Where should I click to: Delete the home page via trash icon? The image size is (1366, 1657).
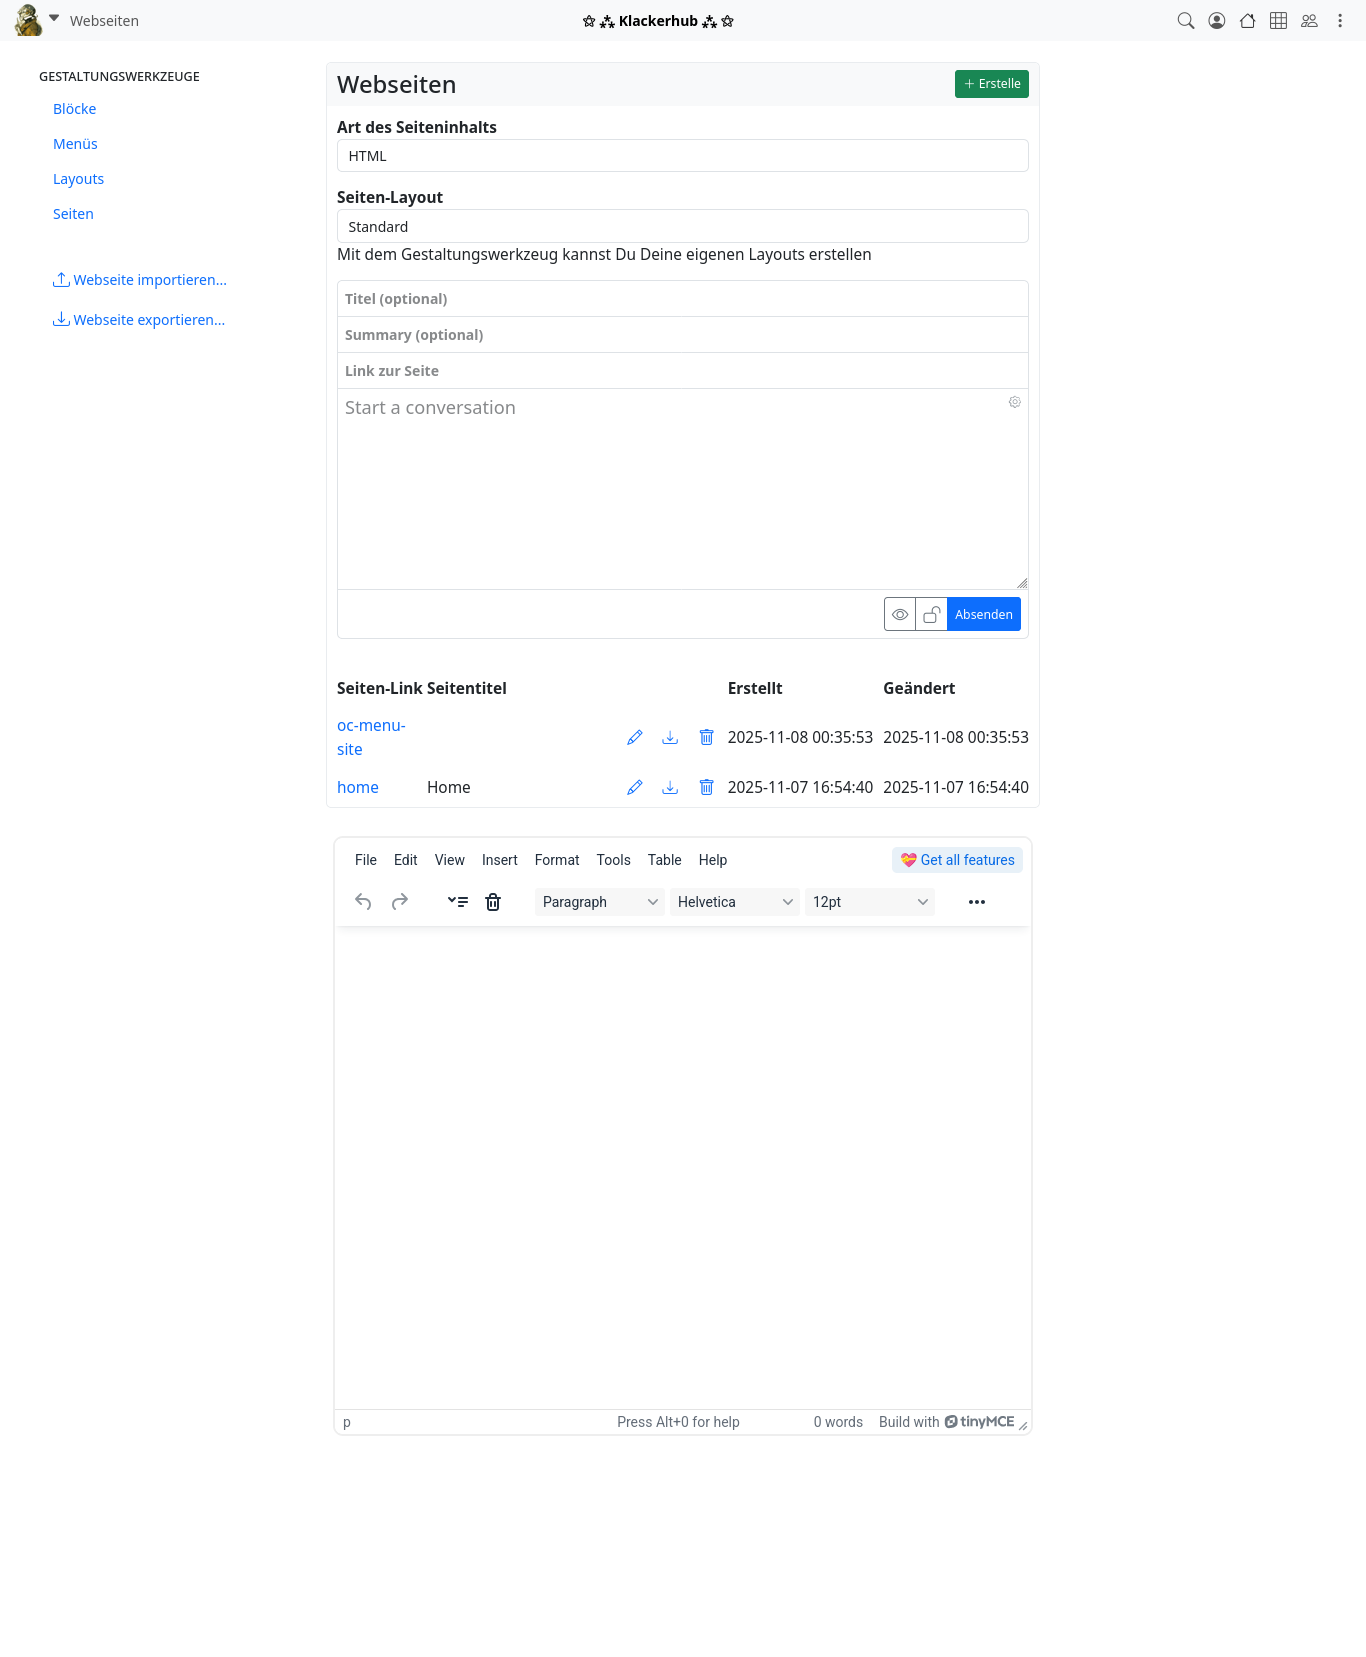pyautogui.click(x=706, y=788)
